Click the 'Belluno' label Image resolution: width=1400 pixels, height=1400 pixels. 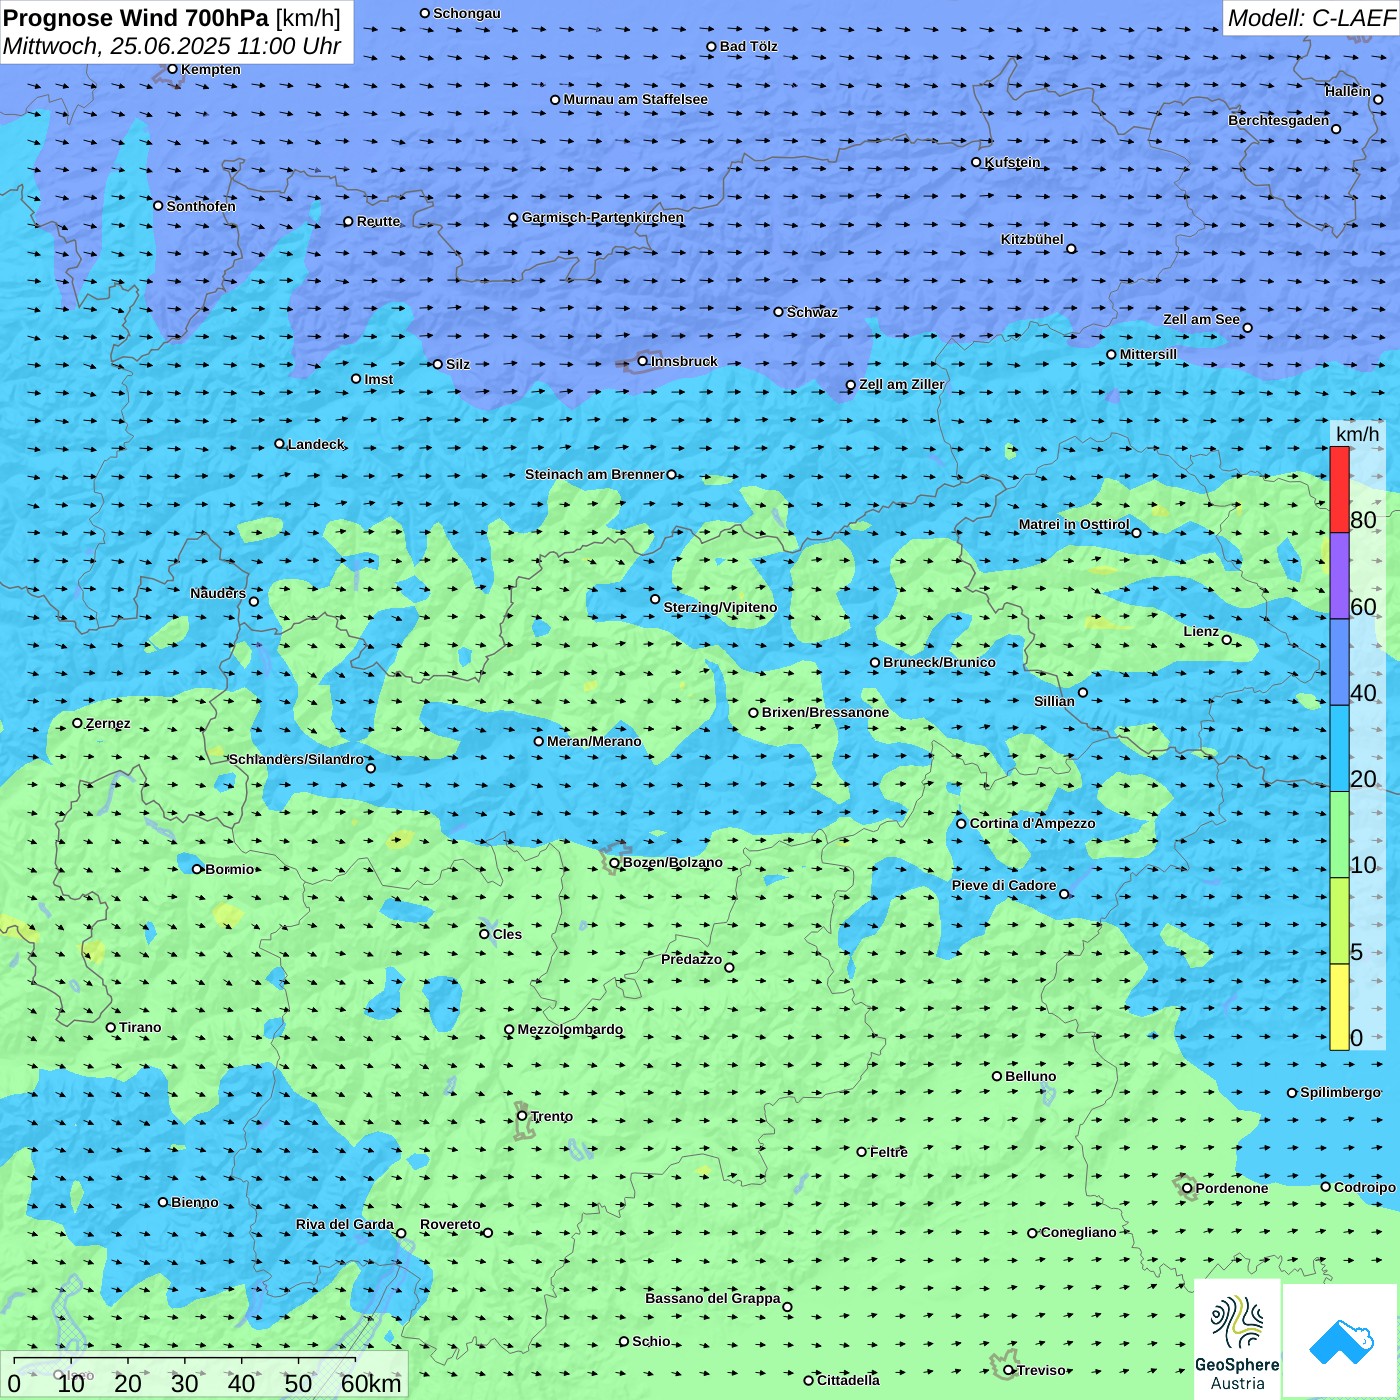[1031, 1076]
